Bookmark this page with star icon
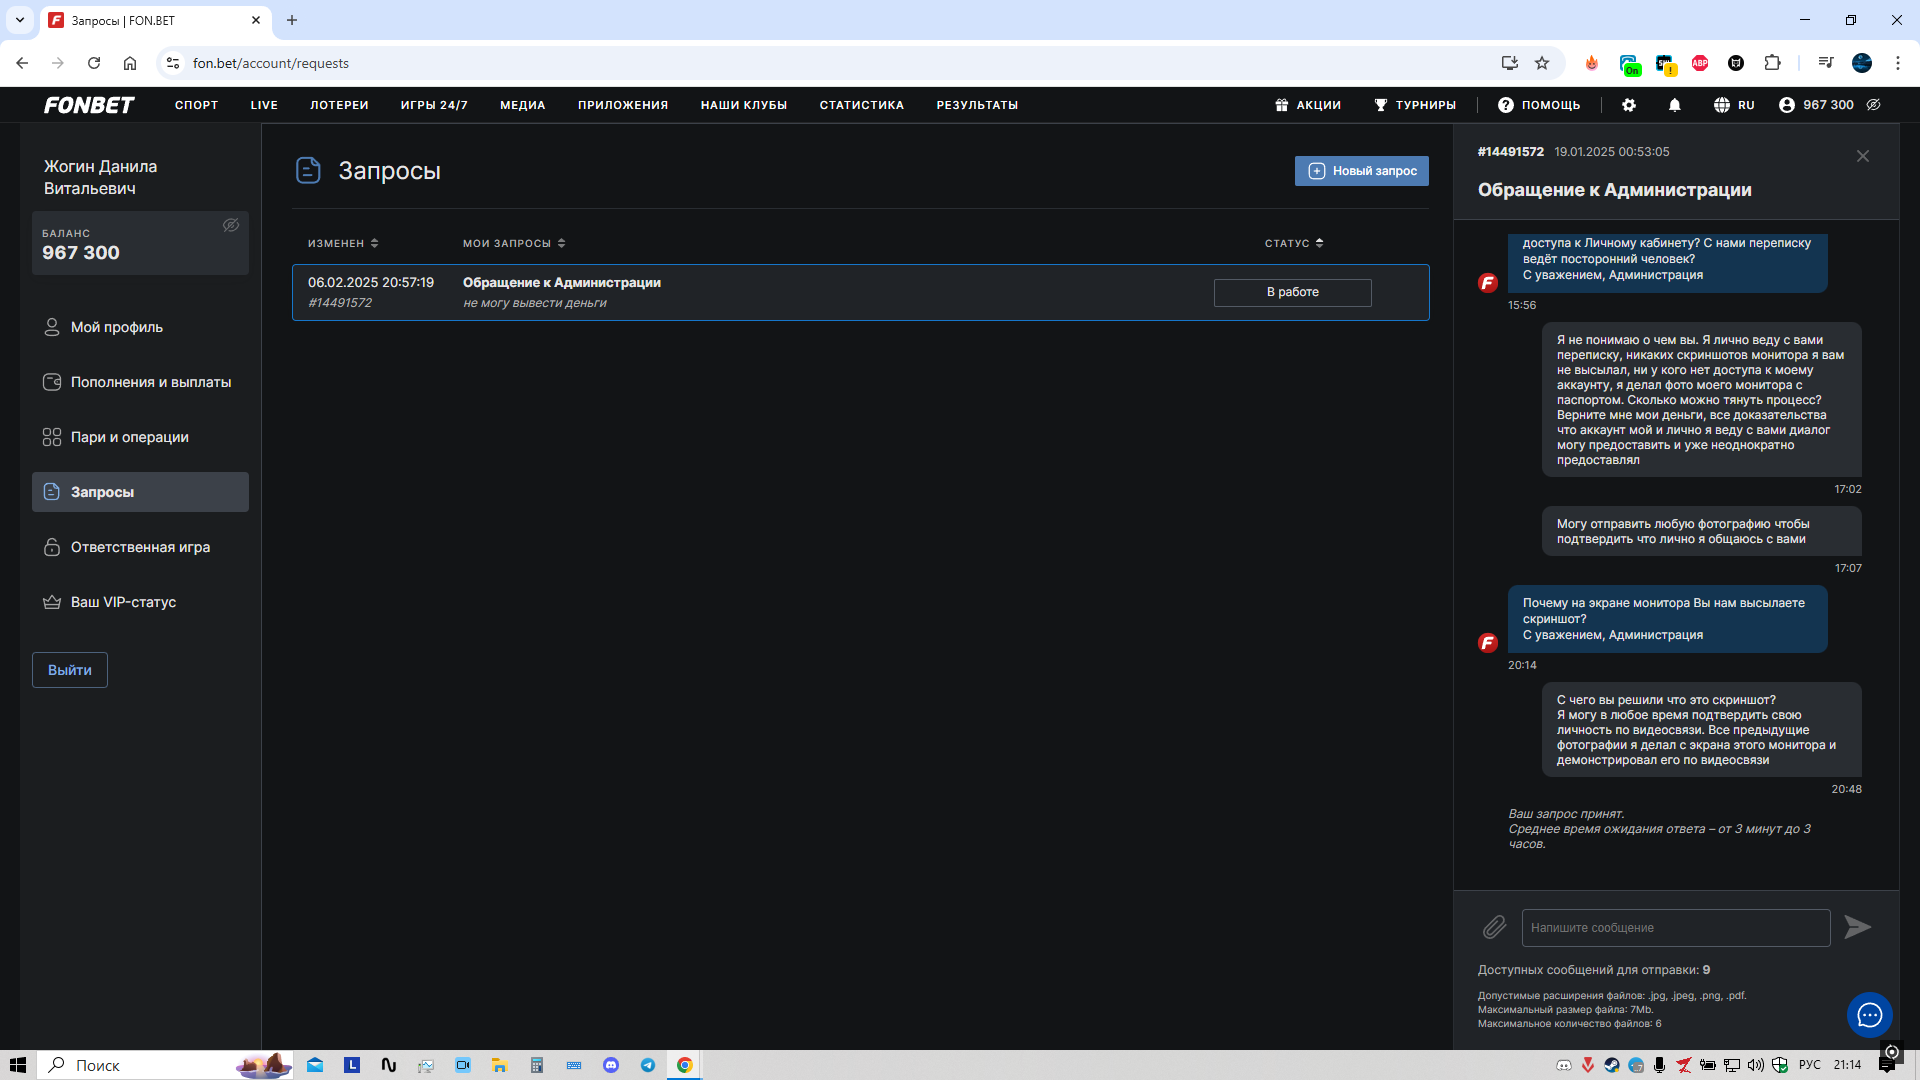Viewport: 1920px width, 1080px height. click(1542, 63)
